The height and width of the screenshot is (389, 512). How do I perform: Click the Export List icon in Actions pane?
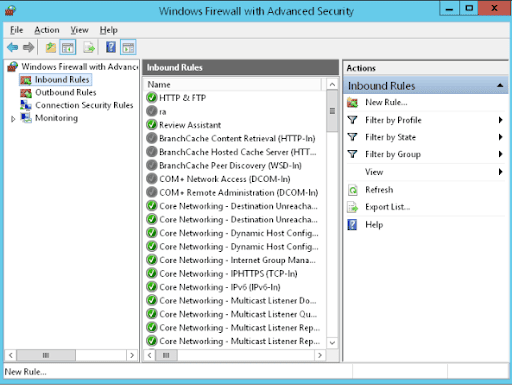click(352, 207)
